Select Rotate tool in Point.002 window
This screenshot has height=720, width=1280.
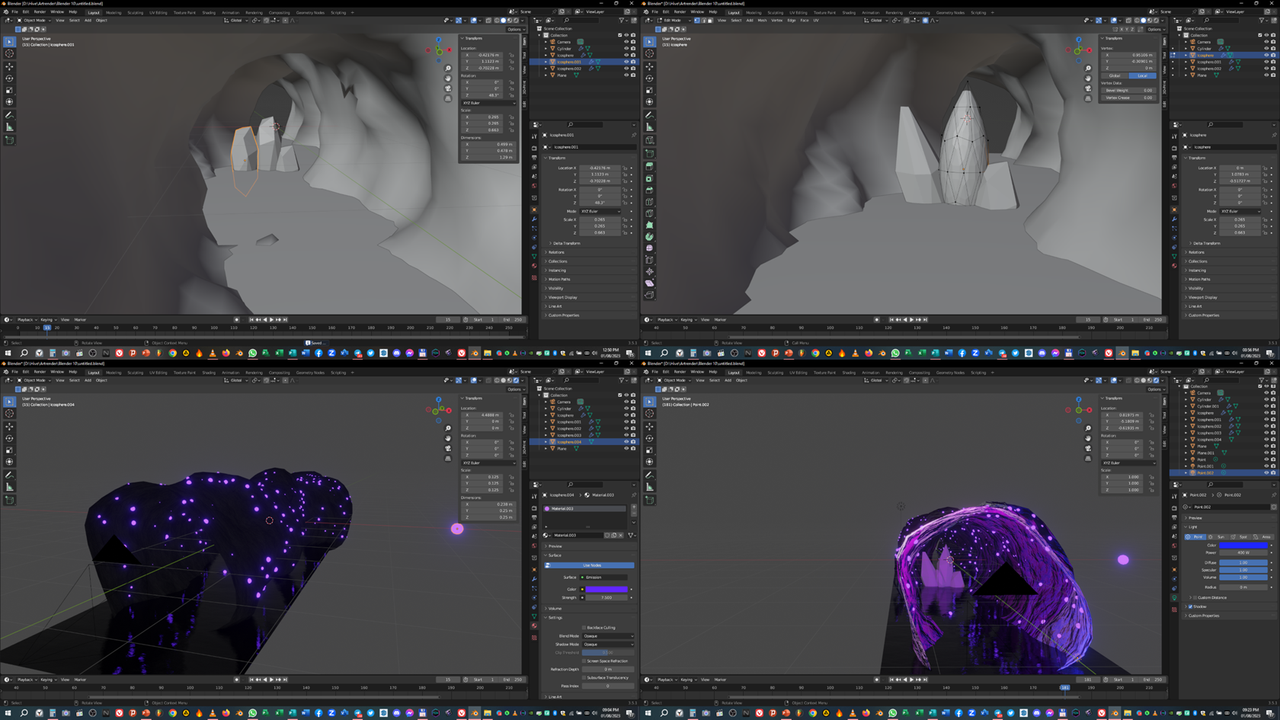[x=649, y=438]
